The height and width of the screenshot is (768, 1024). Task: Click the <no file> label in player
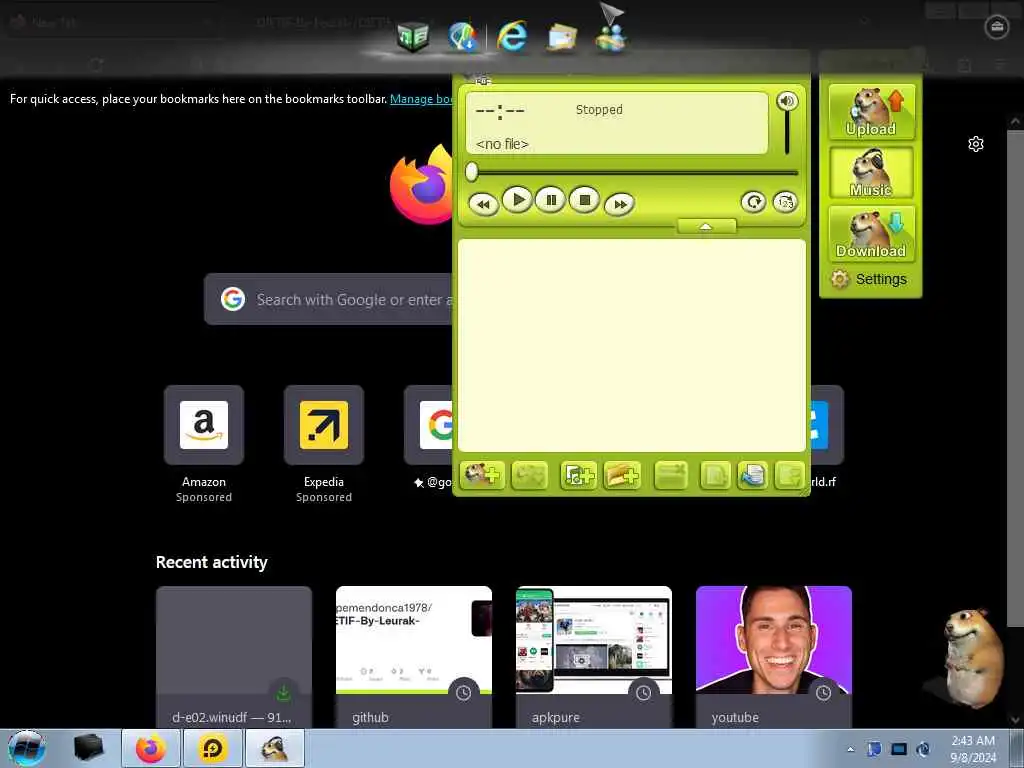[x=502, y=144]
